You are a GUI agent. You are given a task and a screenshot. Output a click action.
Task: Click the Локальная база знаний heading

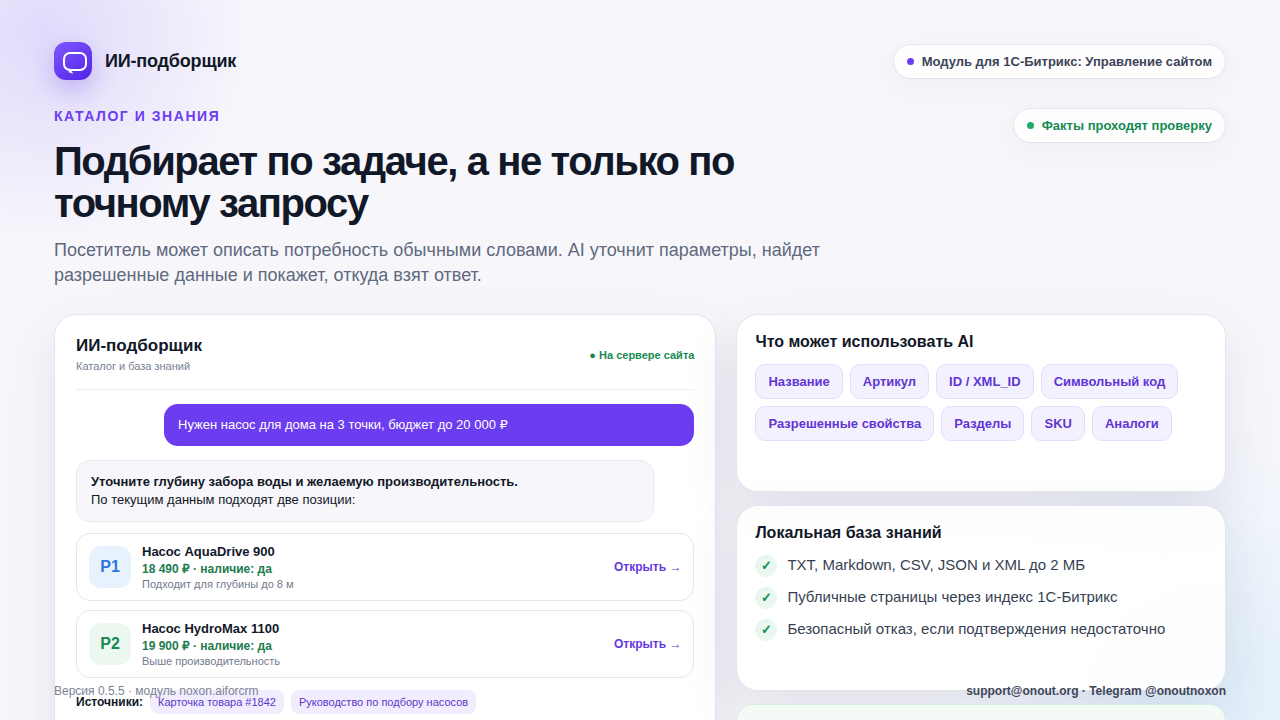pos(848,533)
